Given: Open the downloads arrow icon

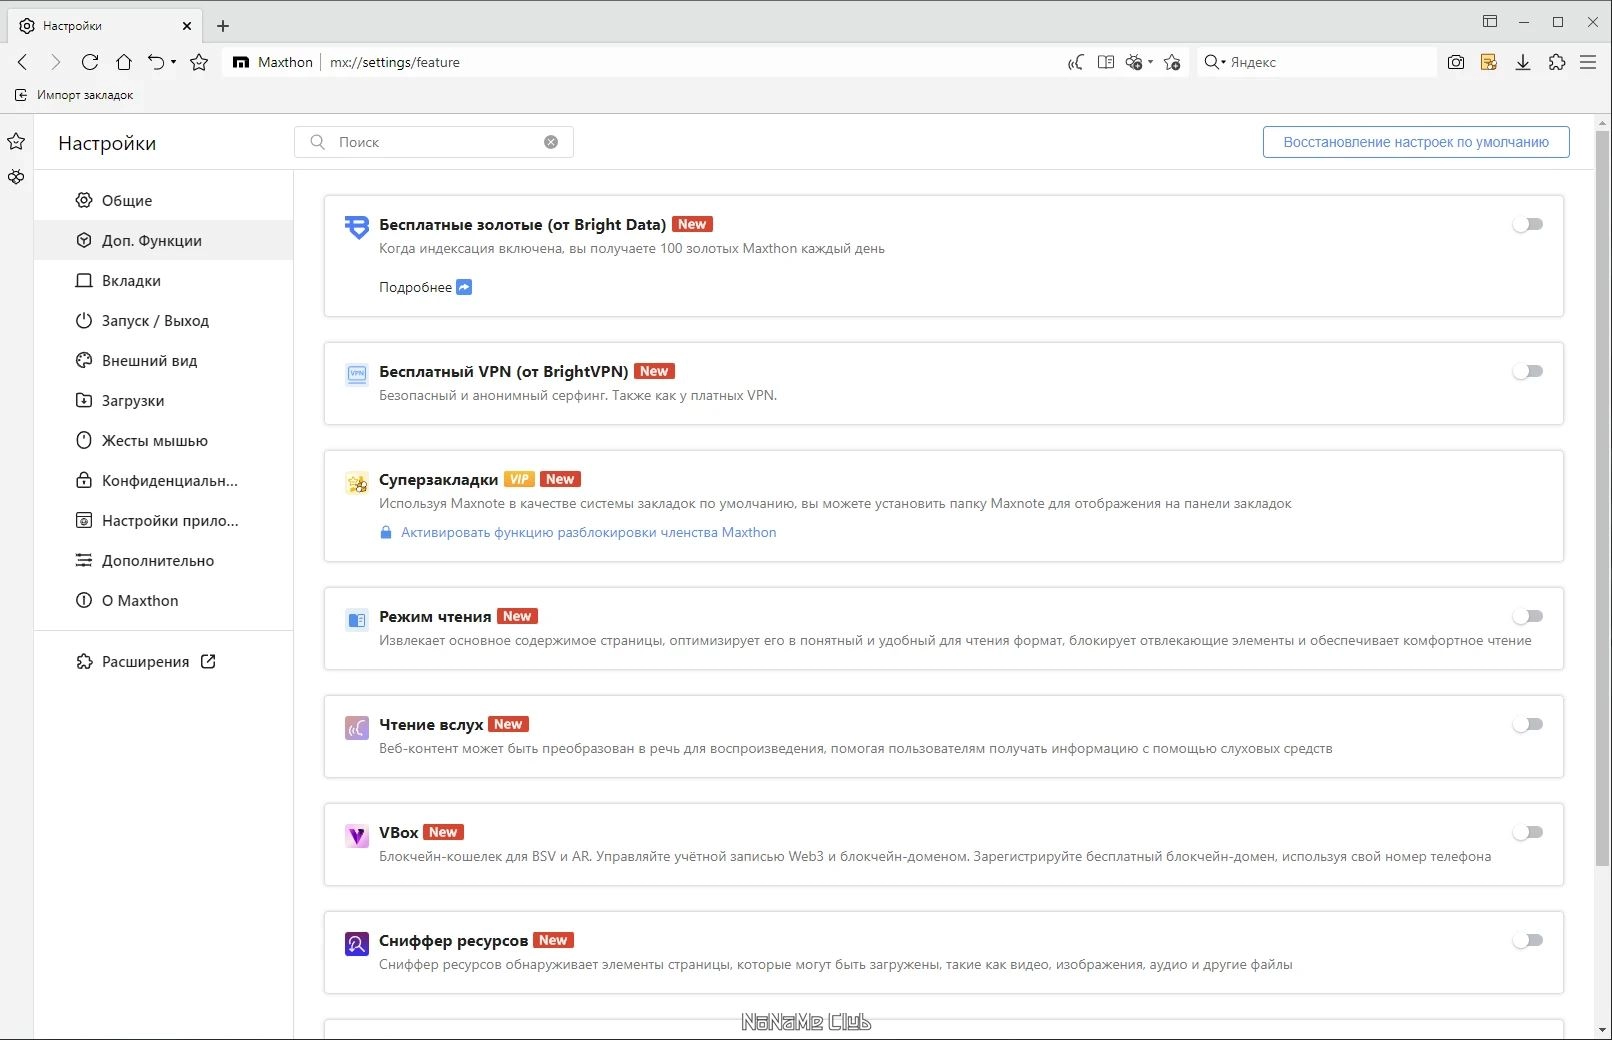Looking at the screenshot, I should pyautogui.click(x=1523, y=62).
